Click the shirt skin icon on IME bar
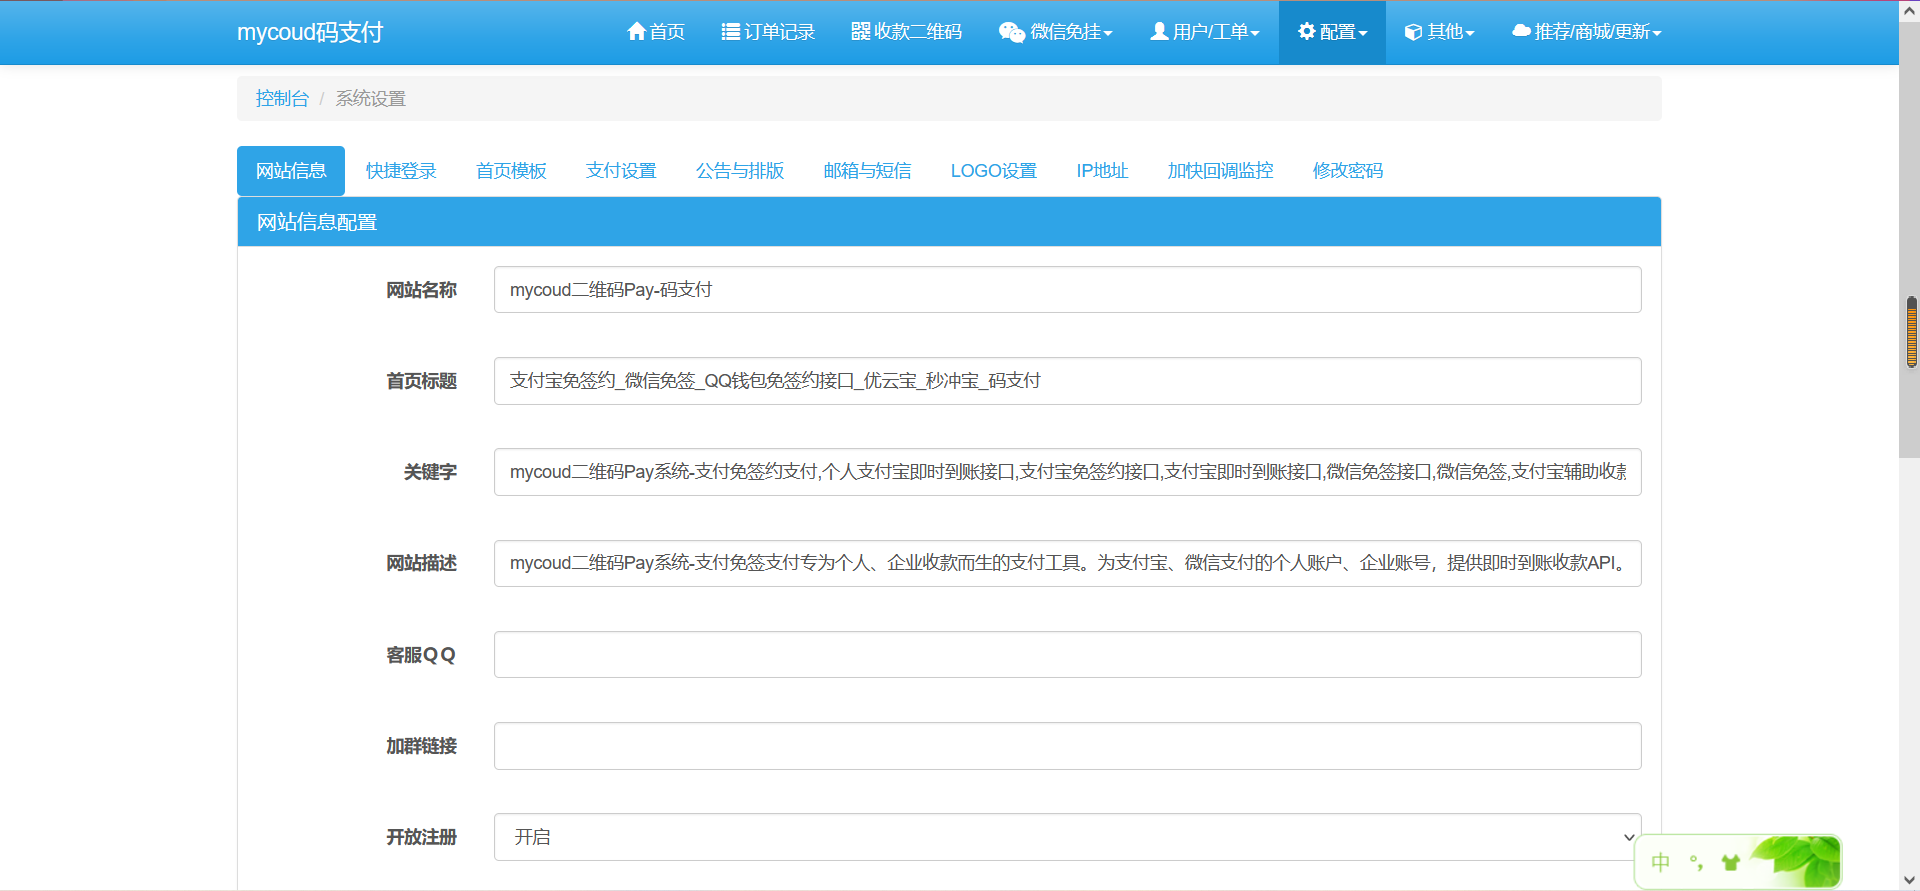This screenshot has height=891, width=1920. pyautogui.click(x=1730, y=862)
